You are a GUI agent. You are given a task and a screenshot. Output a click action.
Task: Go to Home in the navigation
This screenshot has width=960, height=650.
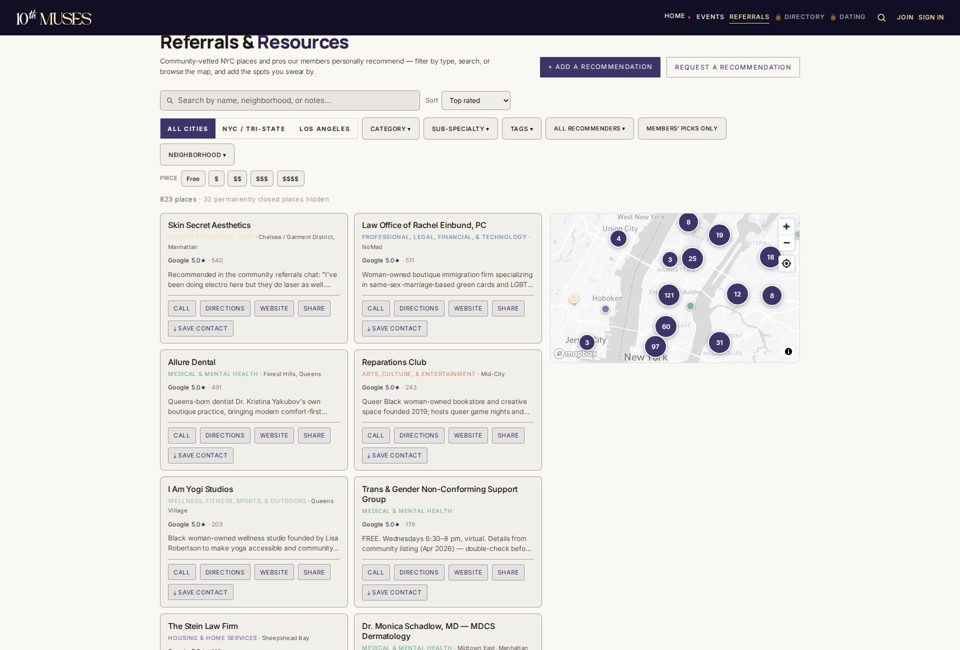click(x=674, y=16)
